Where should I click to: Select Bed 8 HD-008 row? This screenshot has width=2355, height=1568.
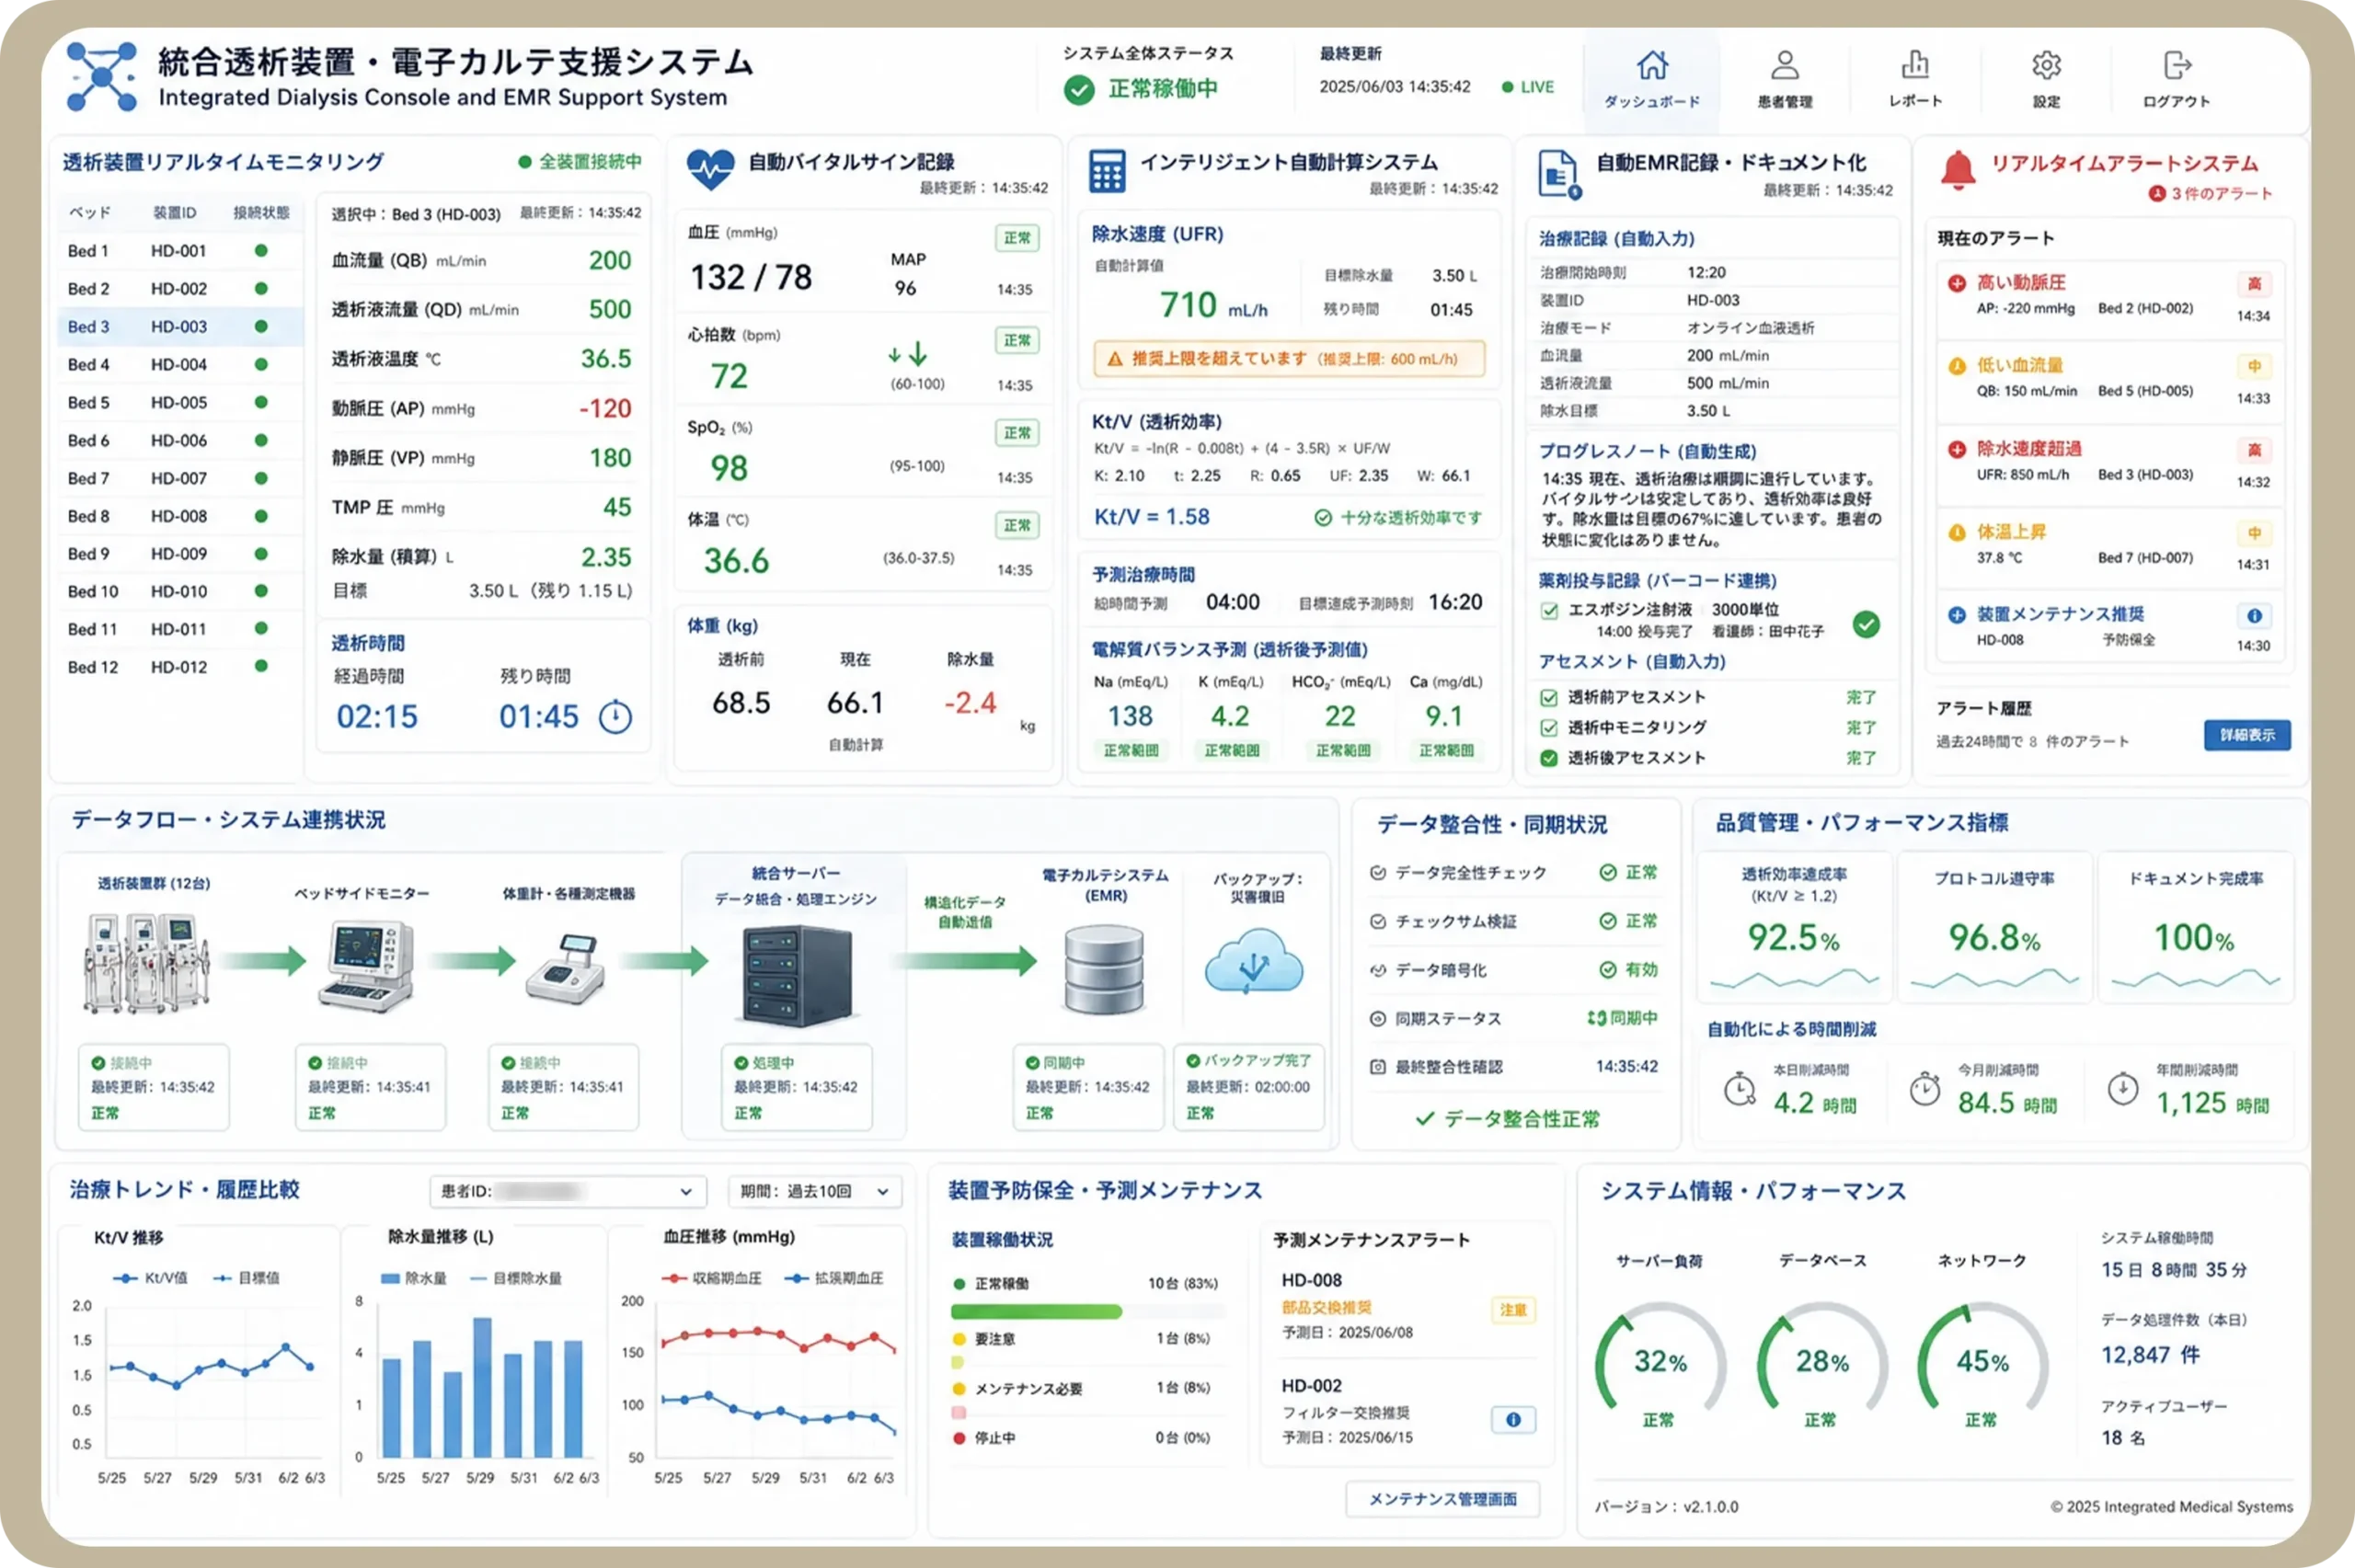tap(180, 516)
